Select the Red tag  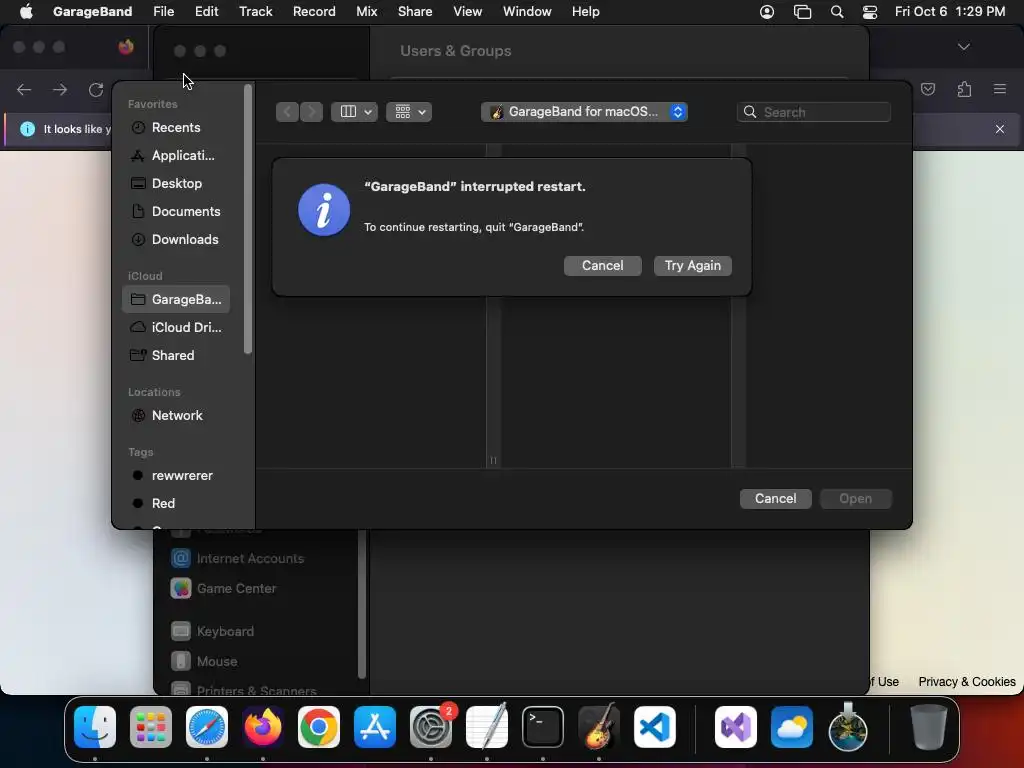click(175, 504)
